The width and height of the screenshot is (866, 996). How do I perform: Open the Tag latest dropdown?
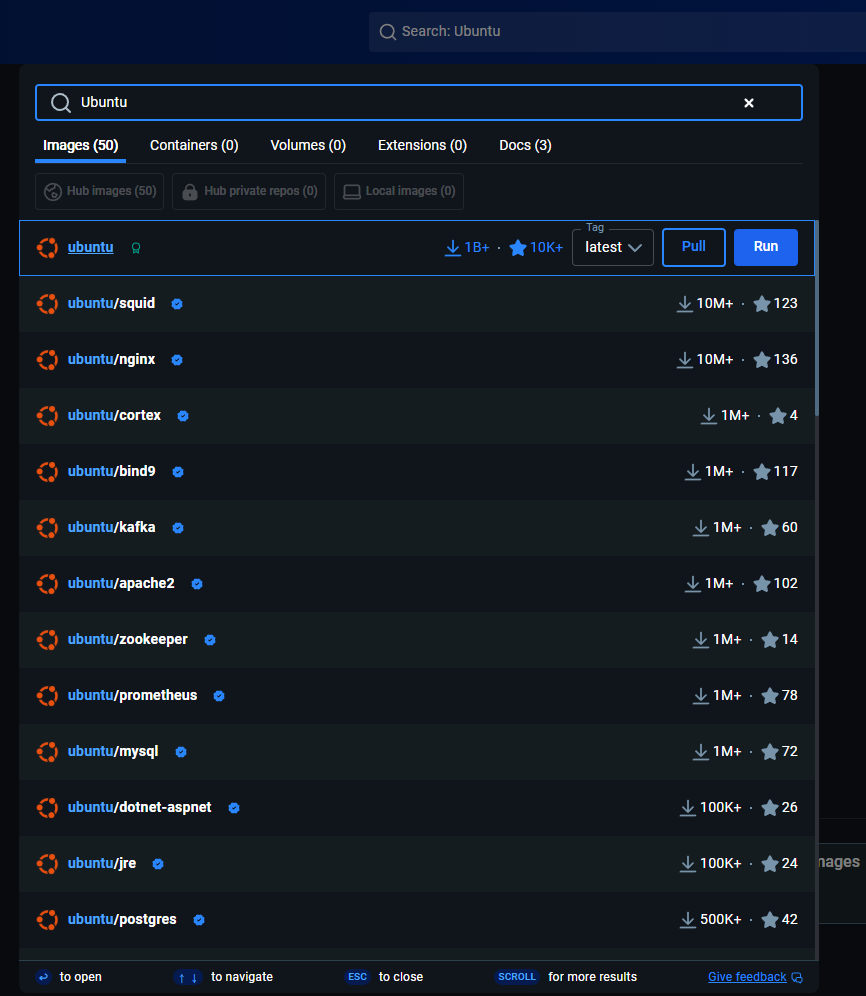[x=612, y=247]
